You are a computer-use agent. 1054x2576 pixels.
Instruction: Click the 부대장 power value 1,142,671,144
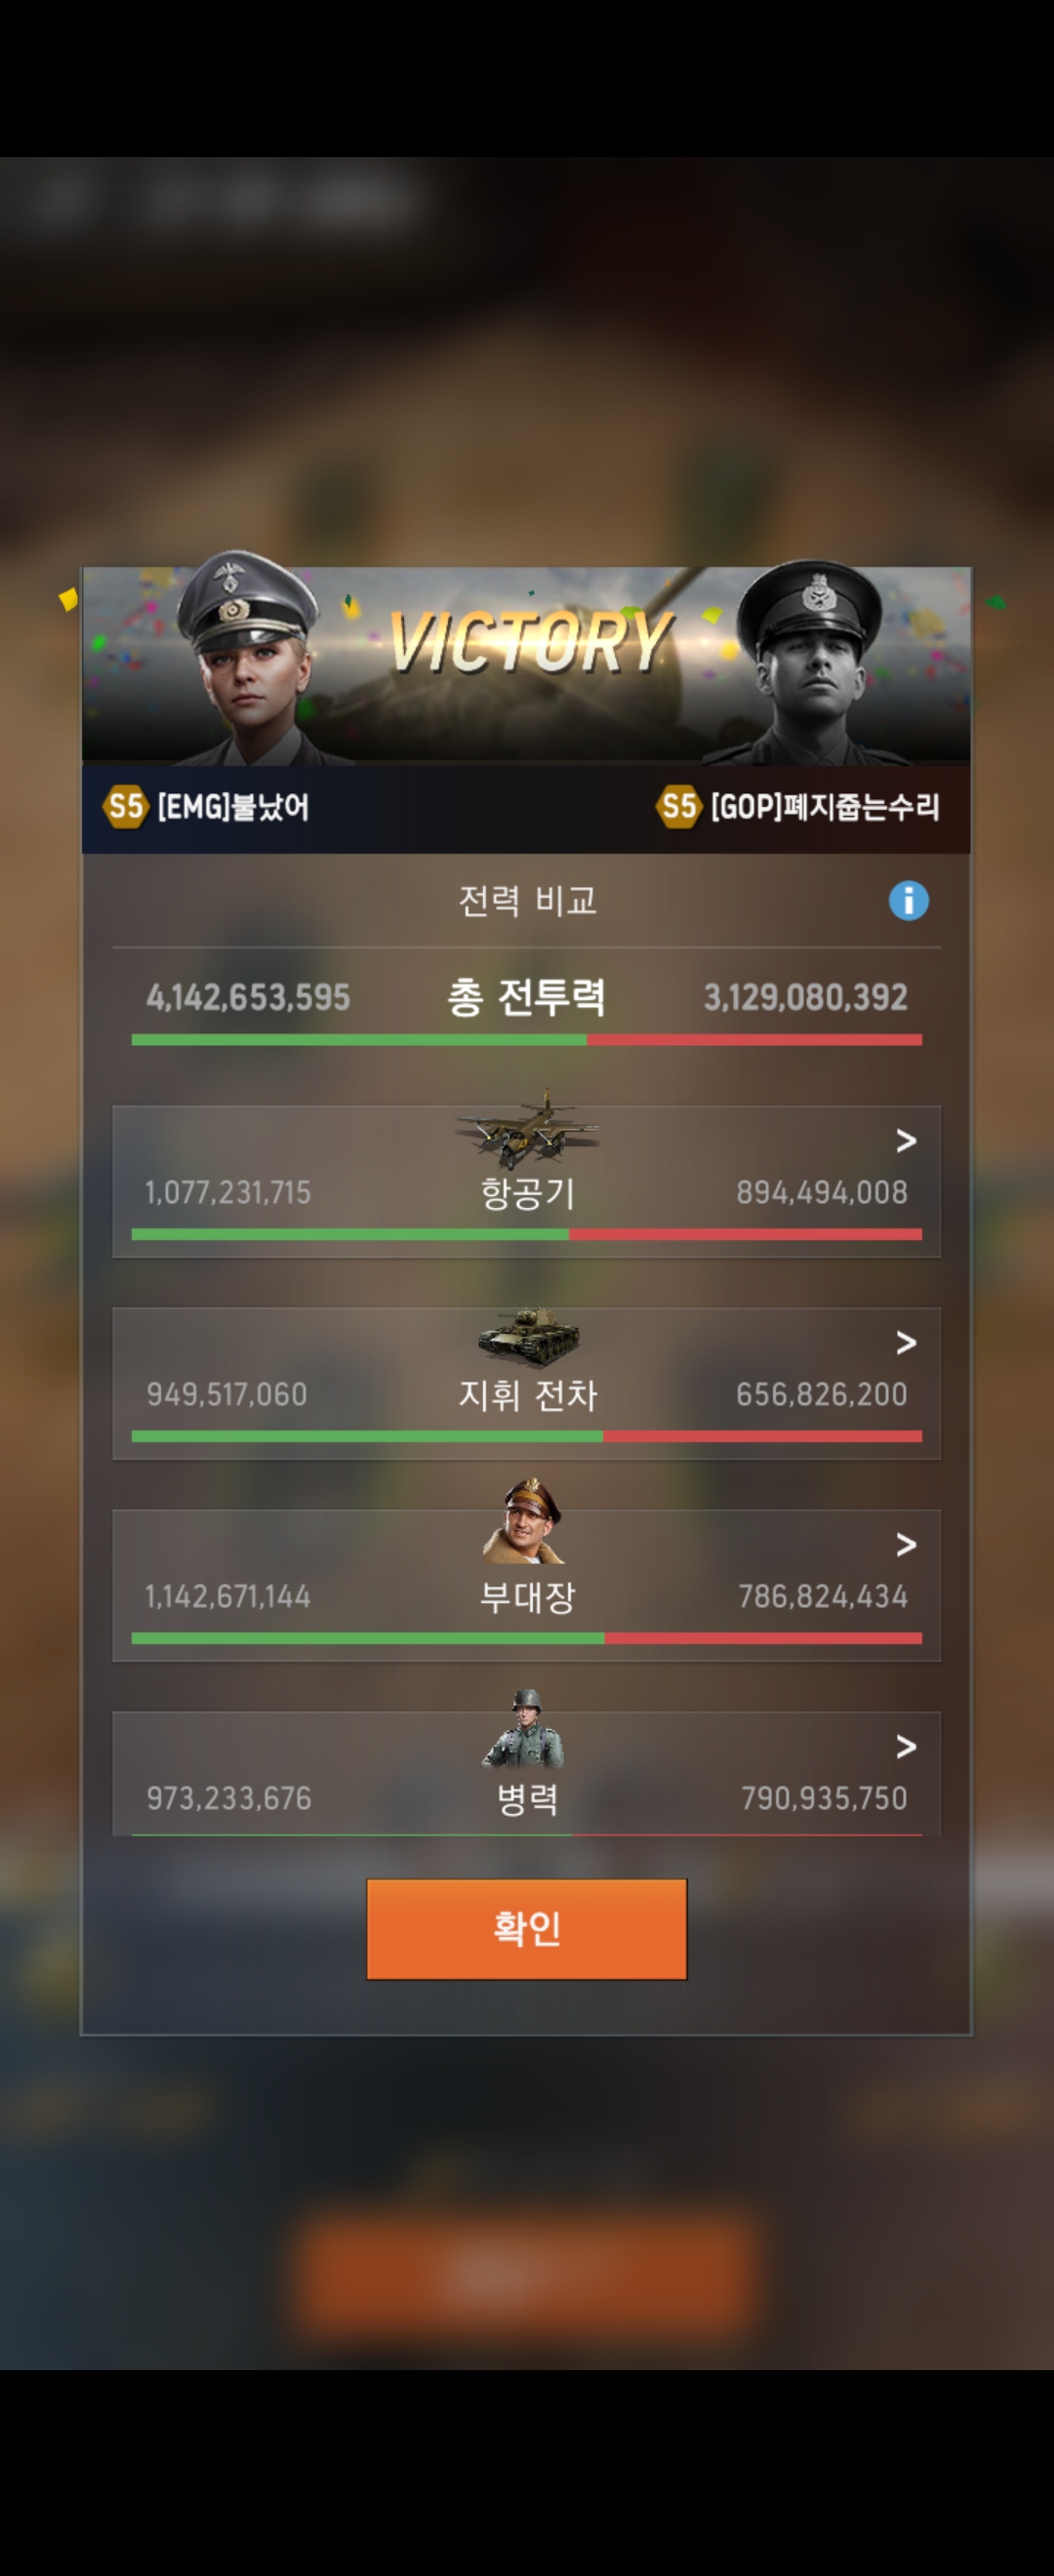tap(228, 1596)
